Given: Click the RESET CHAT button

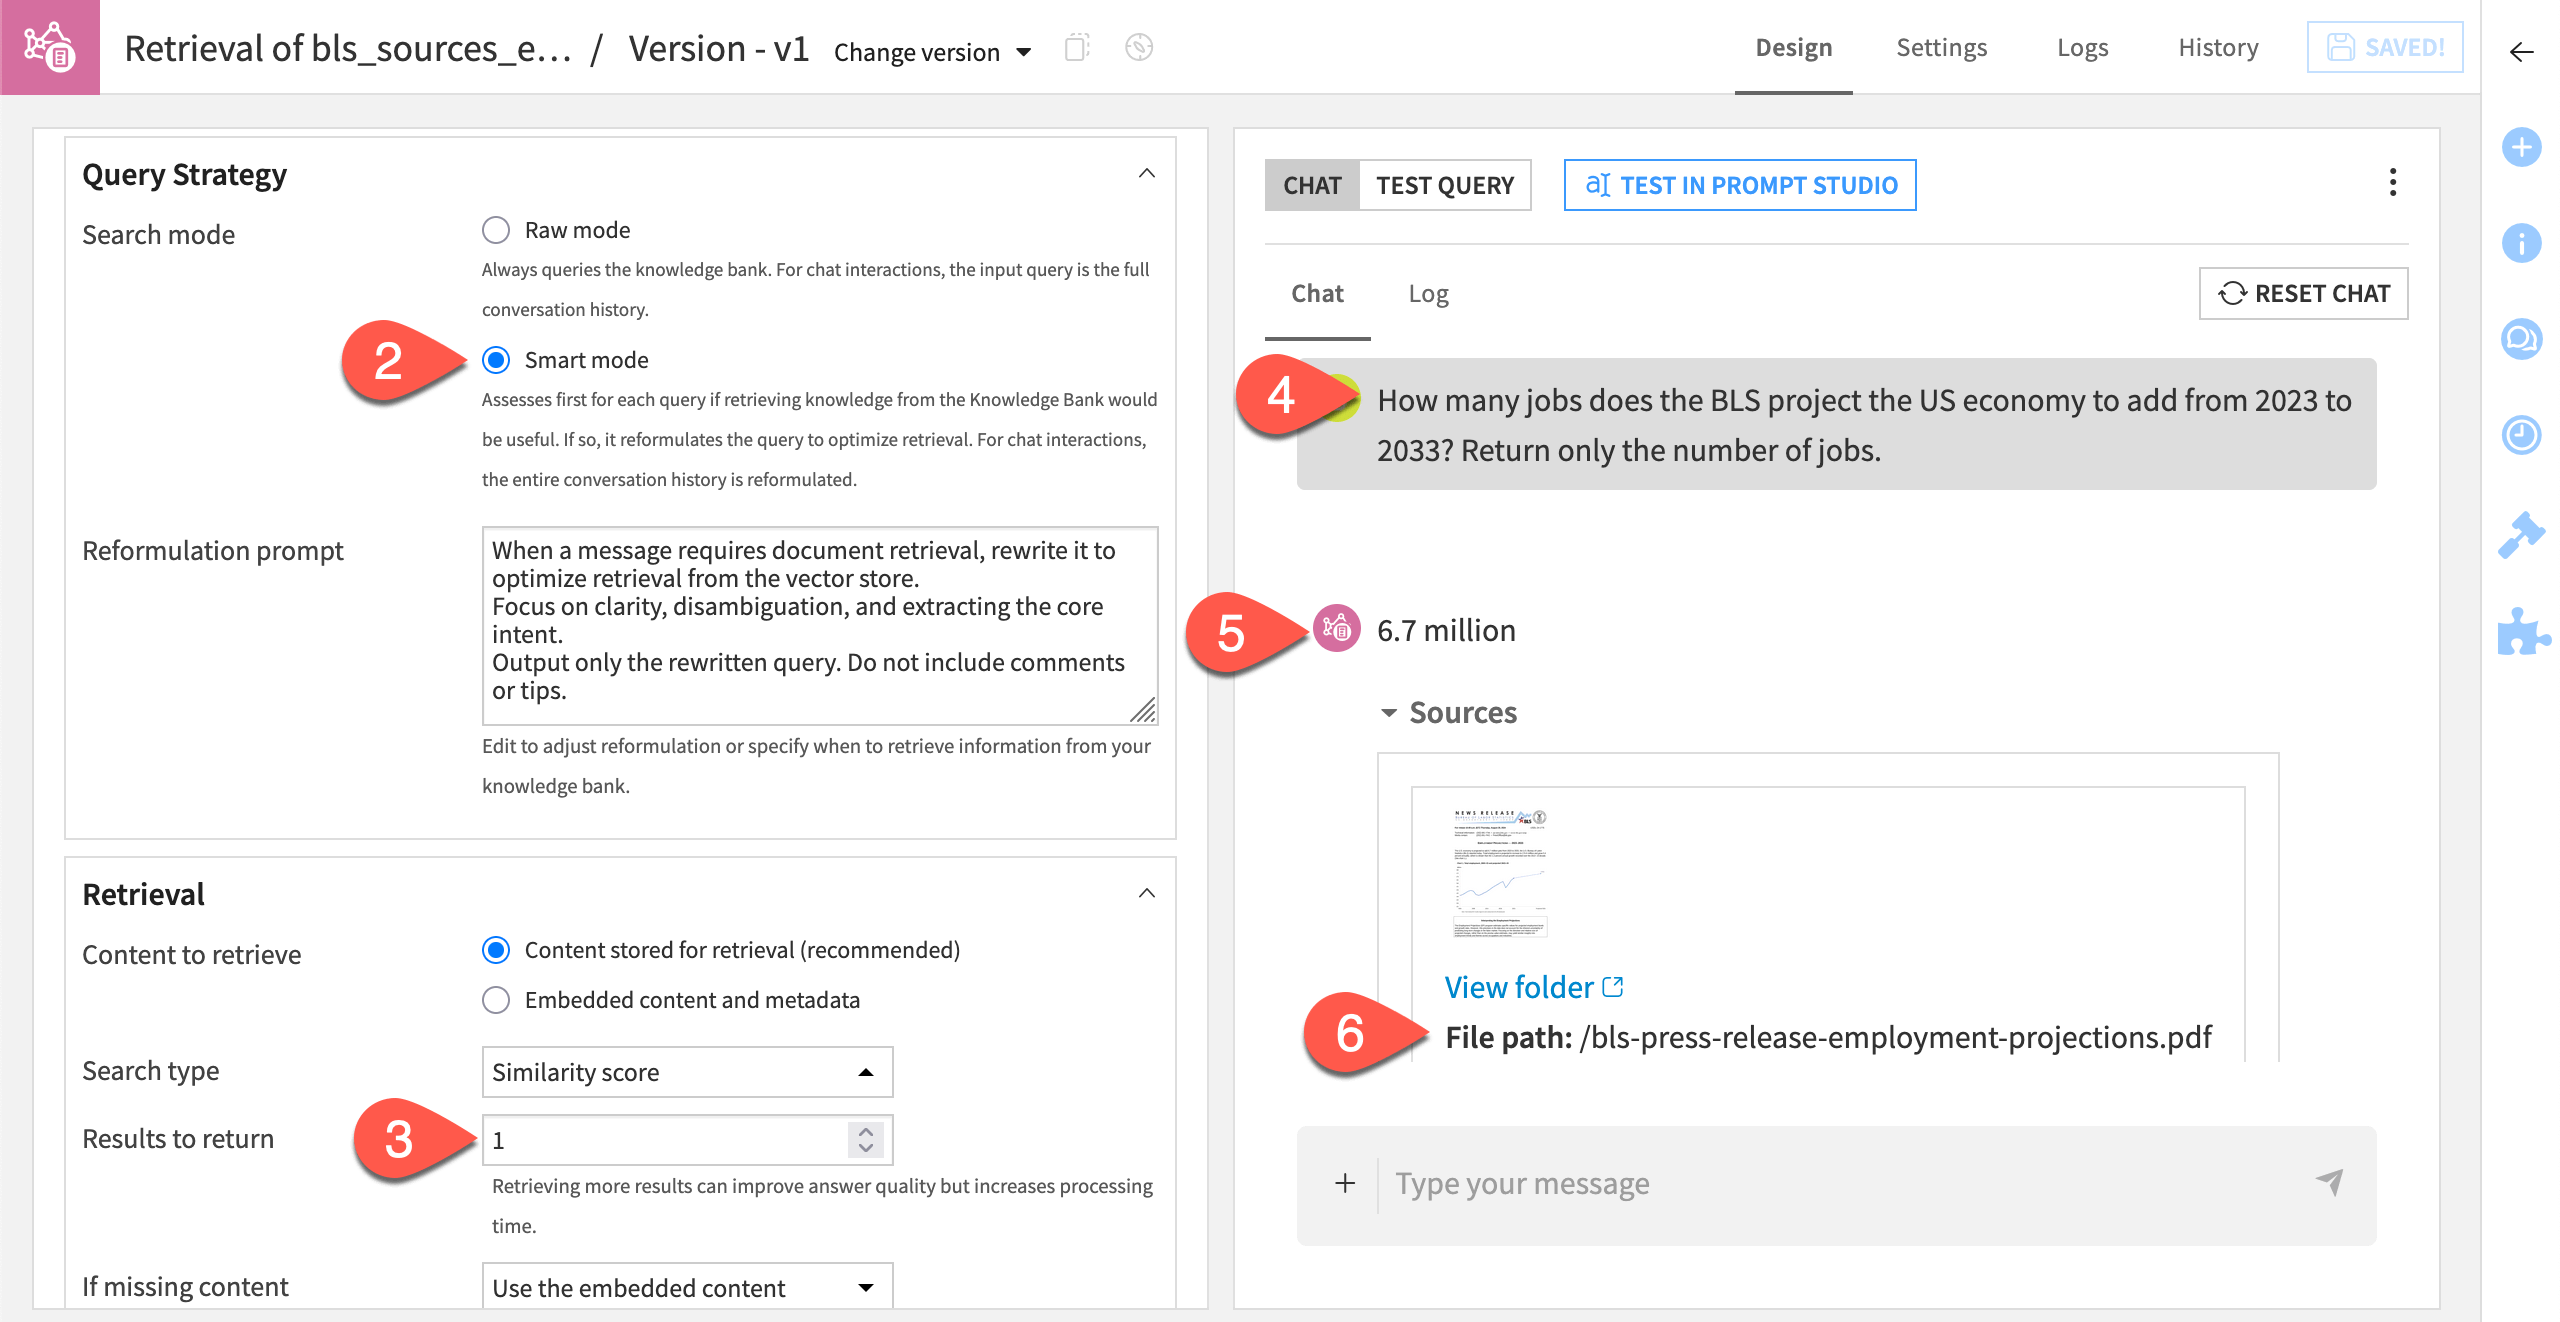Looking at the screenshot, I should tap(2303, 294).
